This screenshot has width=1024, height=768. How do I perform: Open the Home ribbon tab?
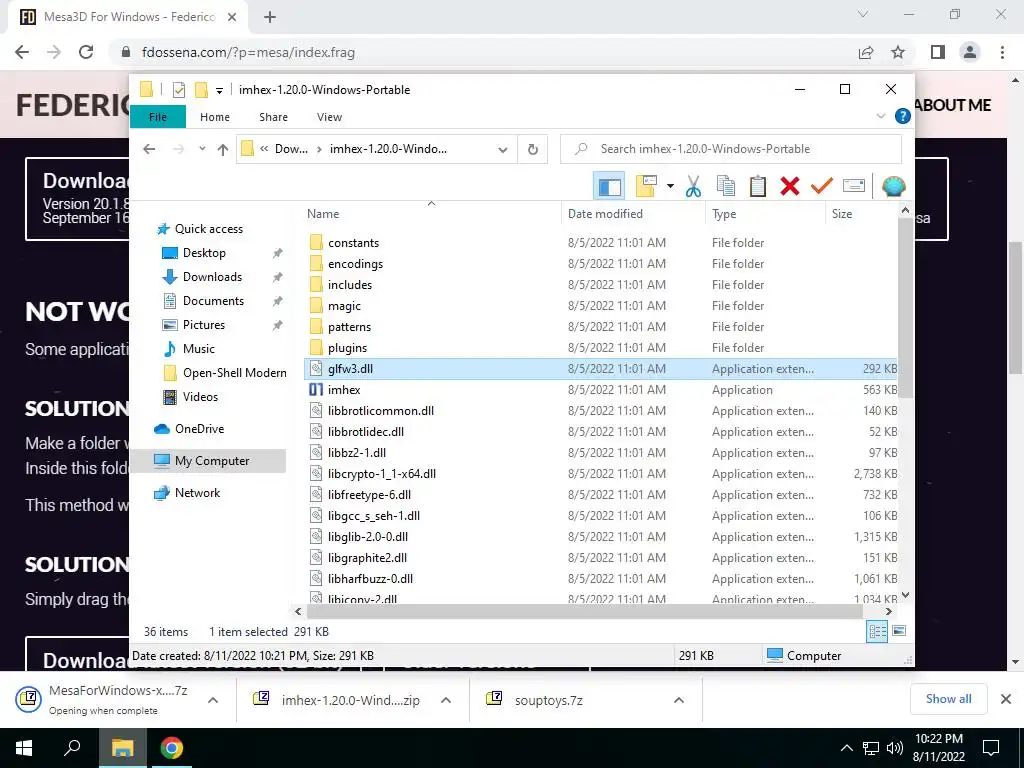click(x=215, y=117)
